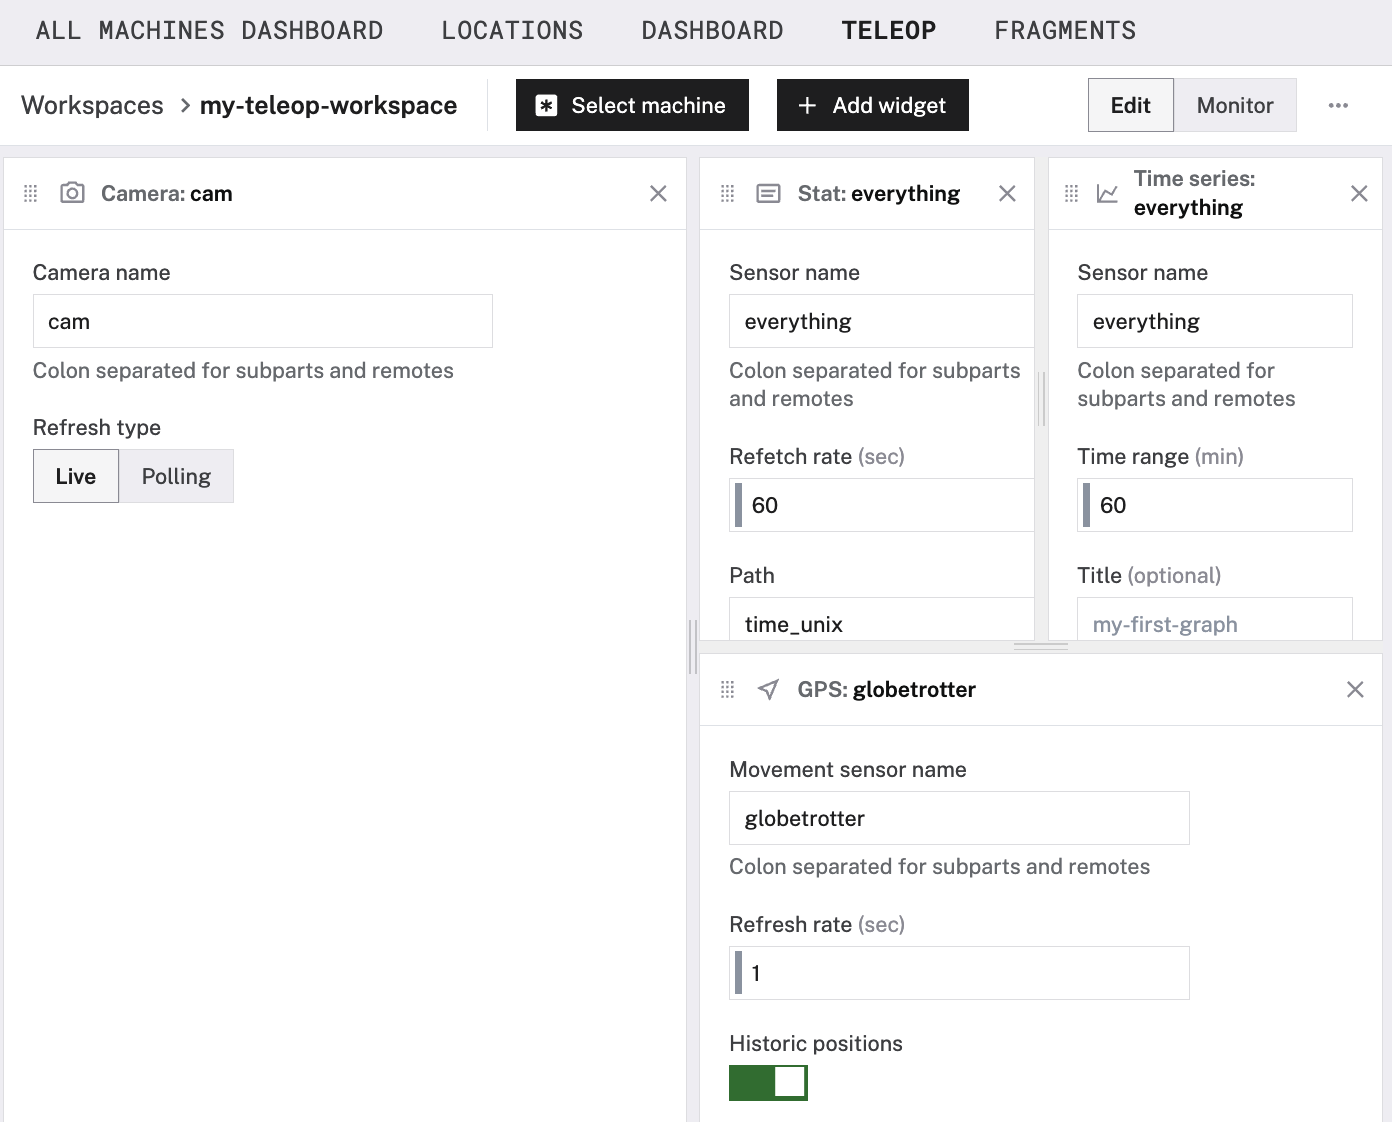Click the Select machine button

tap(632, 105)
